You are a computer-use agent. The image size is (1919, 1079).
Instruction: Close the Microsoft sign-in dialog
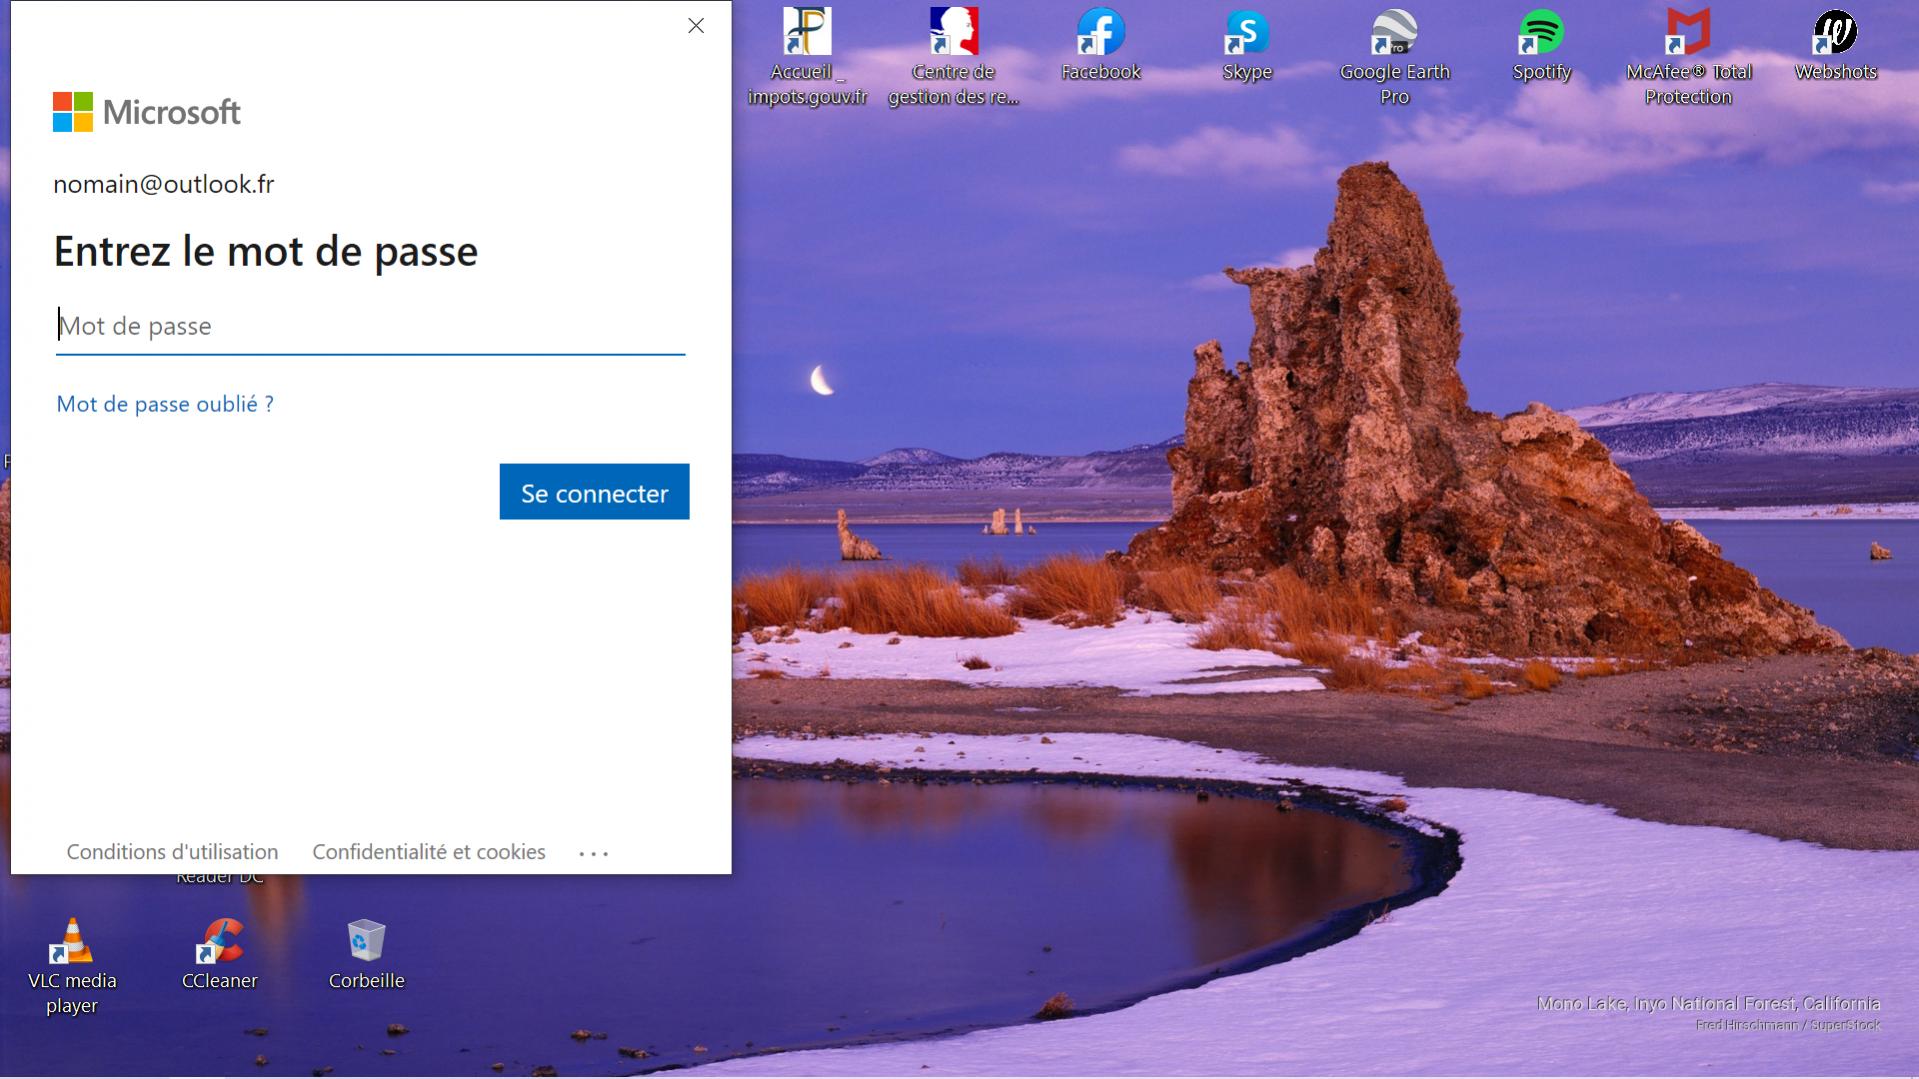pyautogui.click(x=696, y=26)
